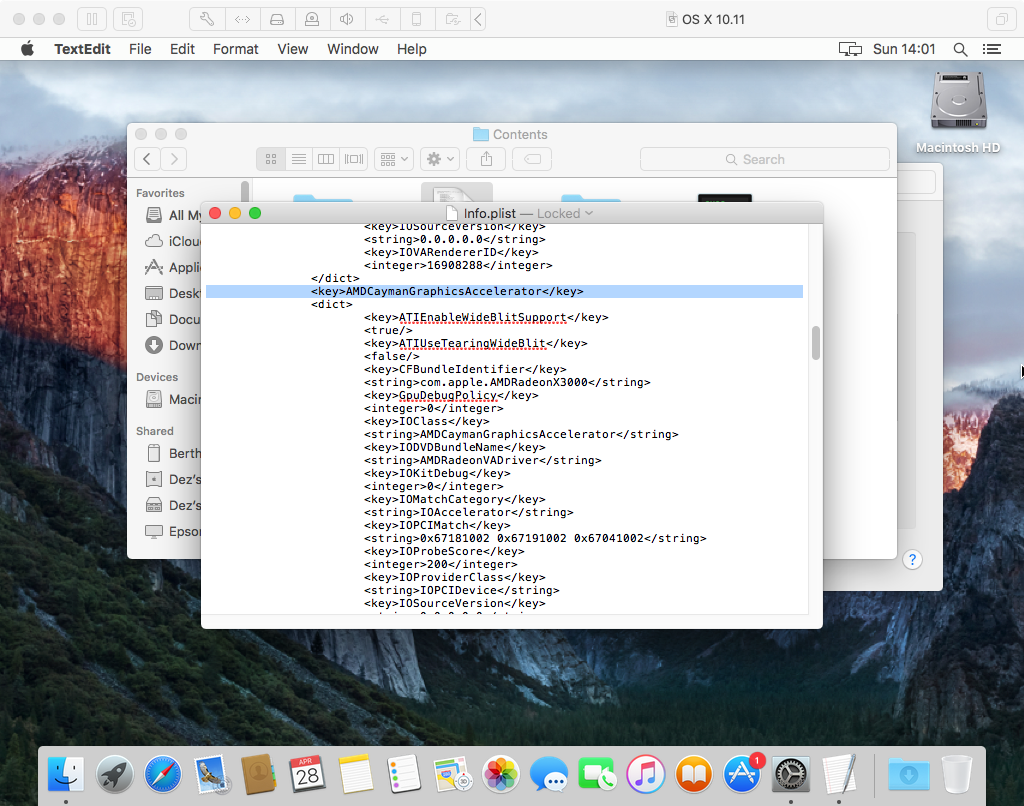
Task: Open the View menu
Action: 292,49
